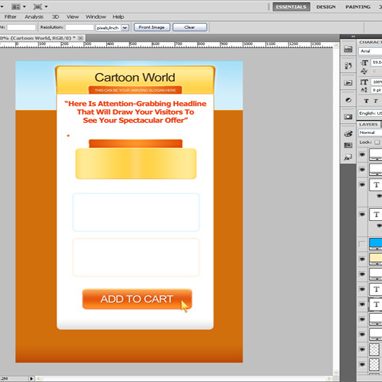Select the blue layer thumbnail
382x382 pixels.
tap(376, 244)
